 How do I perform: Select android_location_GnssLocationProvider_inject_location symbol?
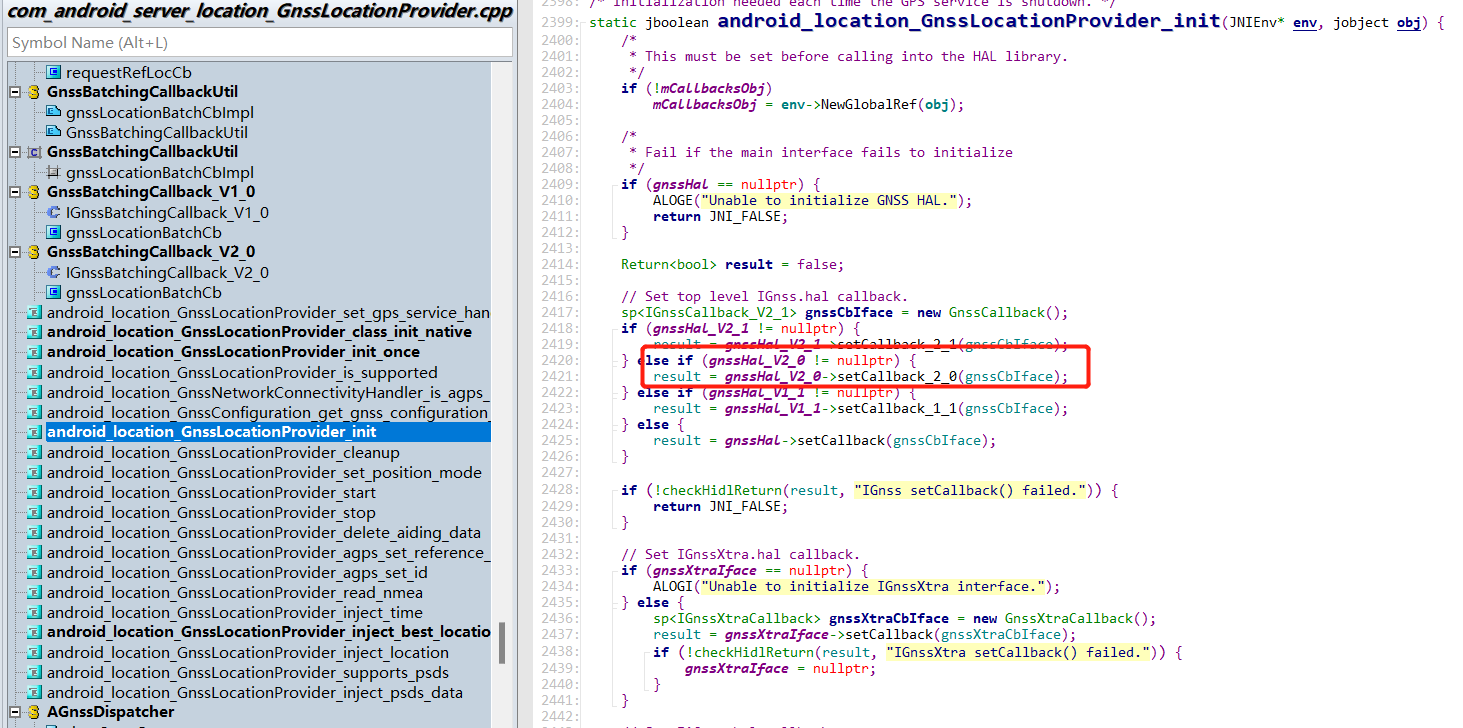(248, 652)
